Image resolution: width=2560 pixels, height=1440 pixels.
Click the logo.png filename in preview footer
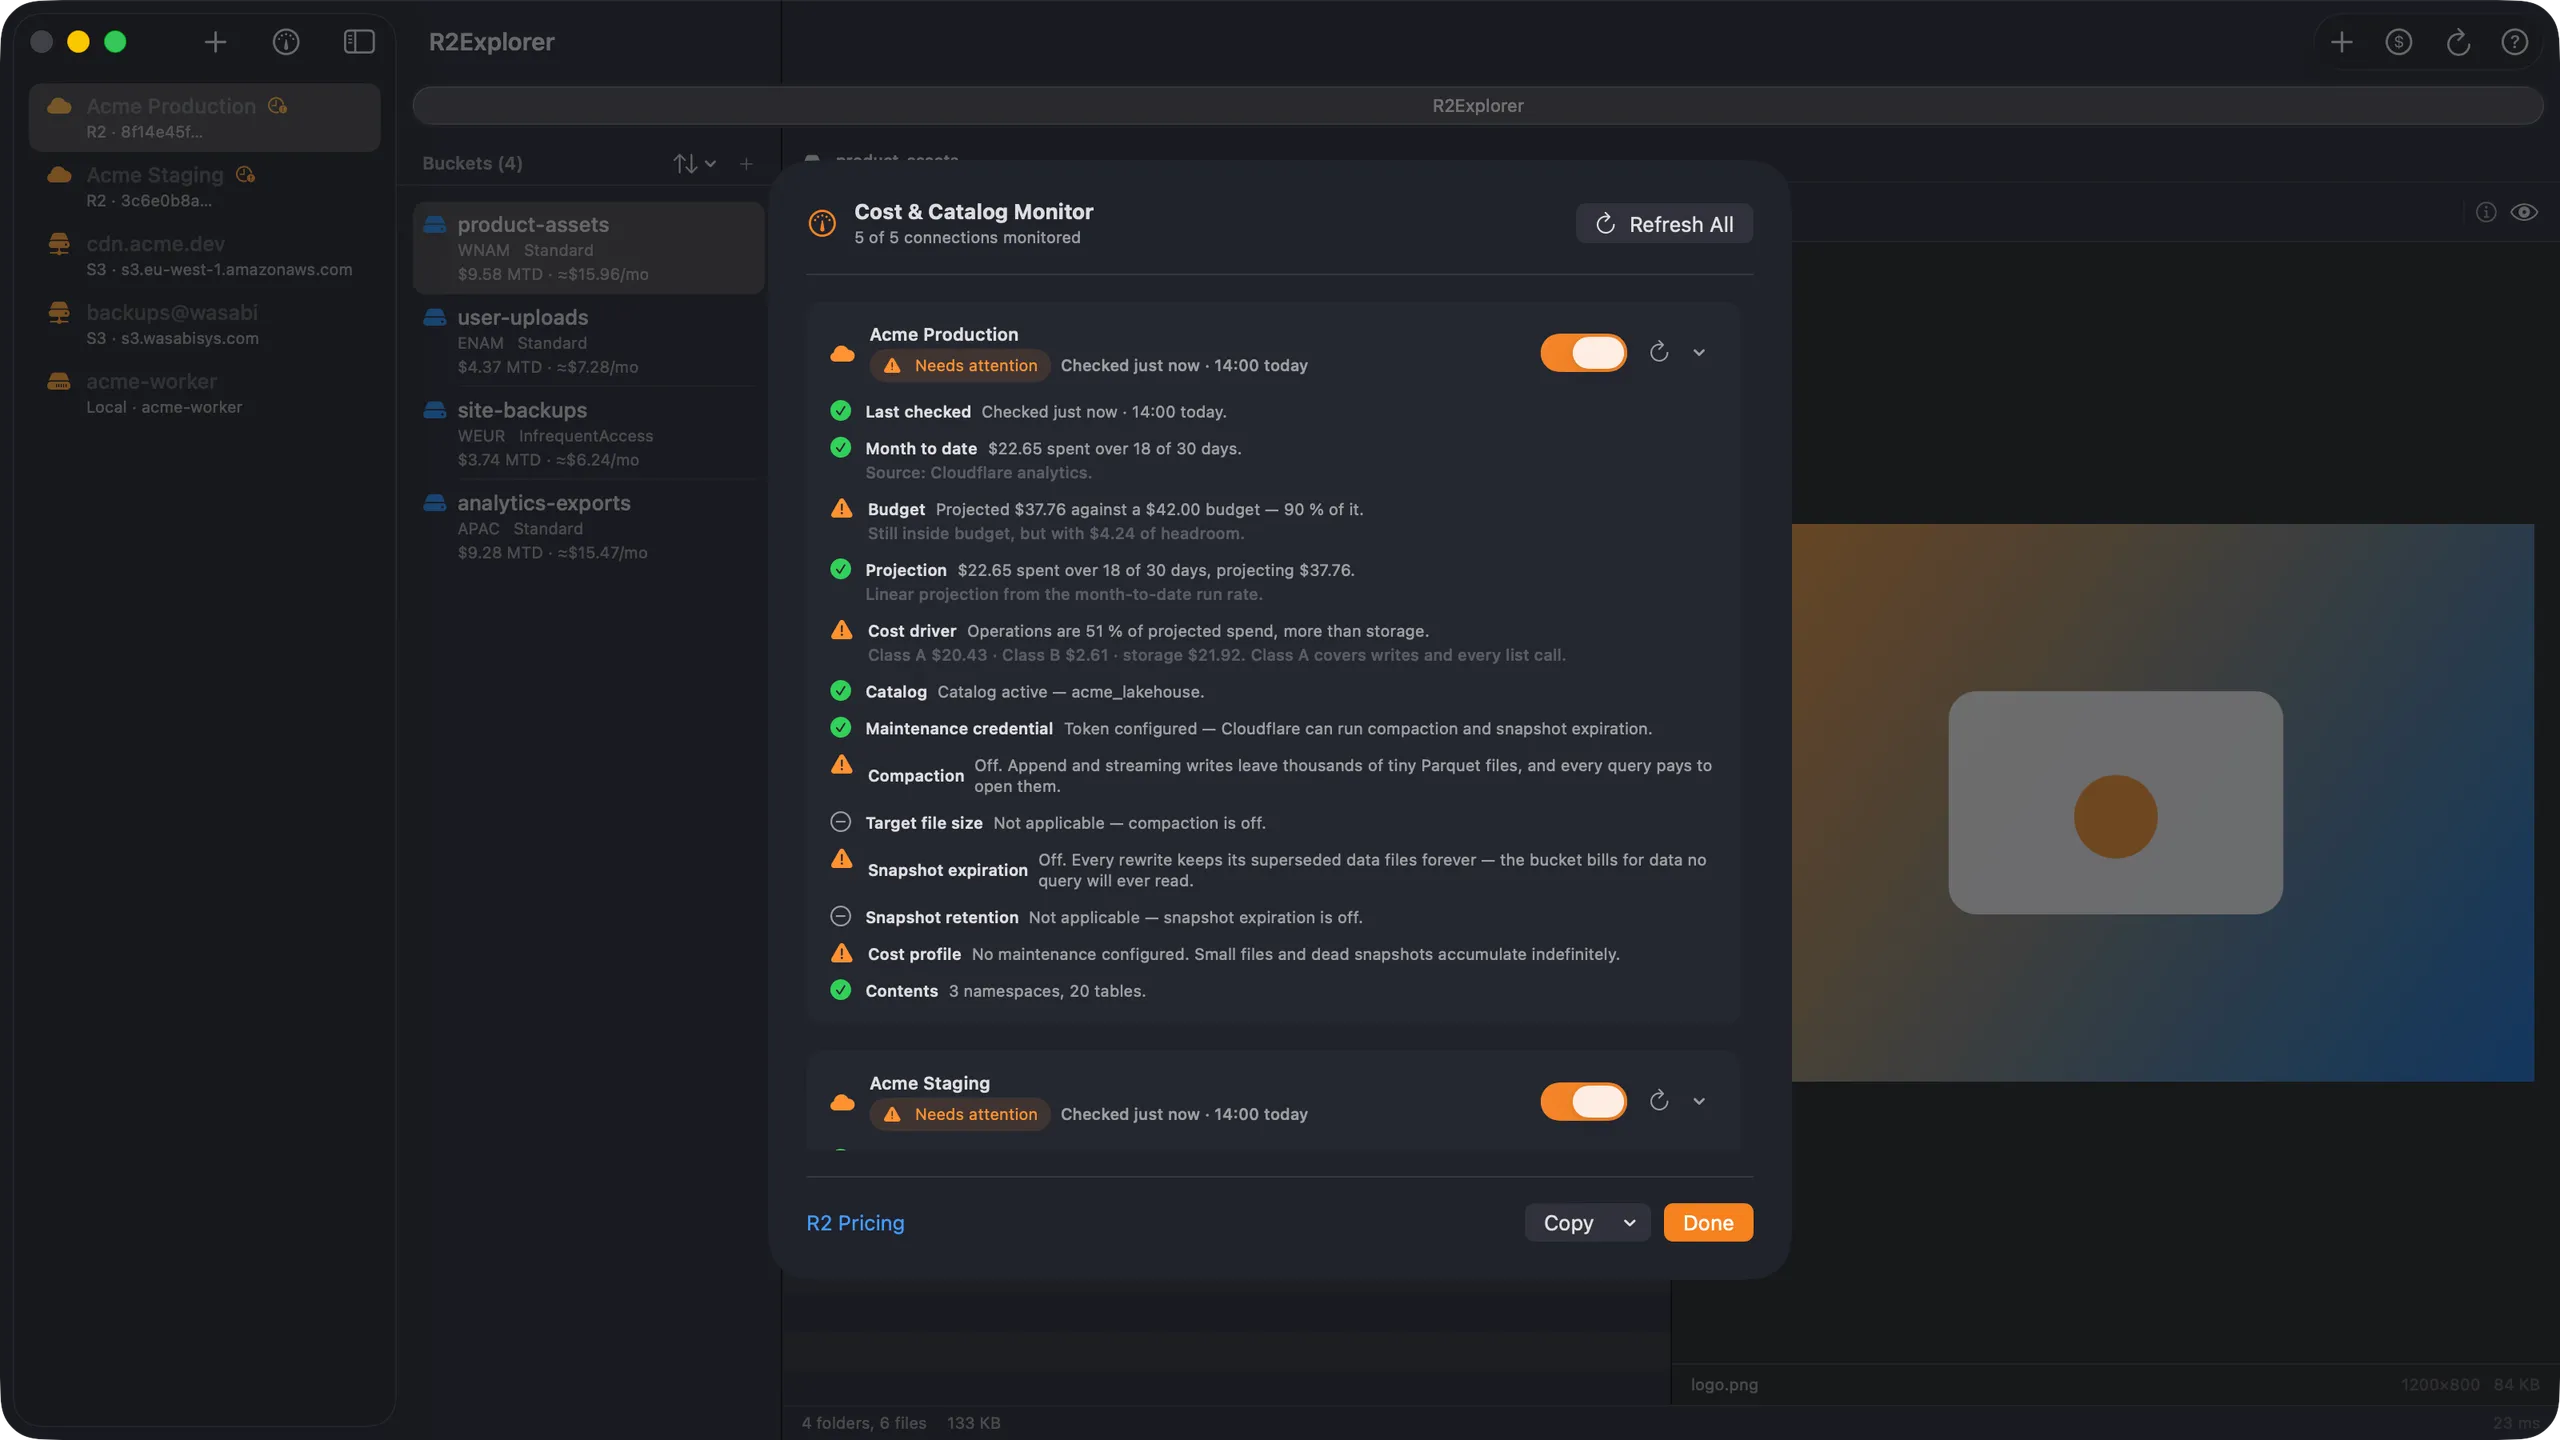(1724, 1385)
